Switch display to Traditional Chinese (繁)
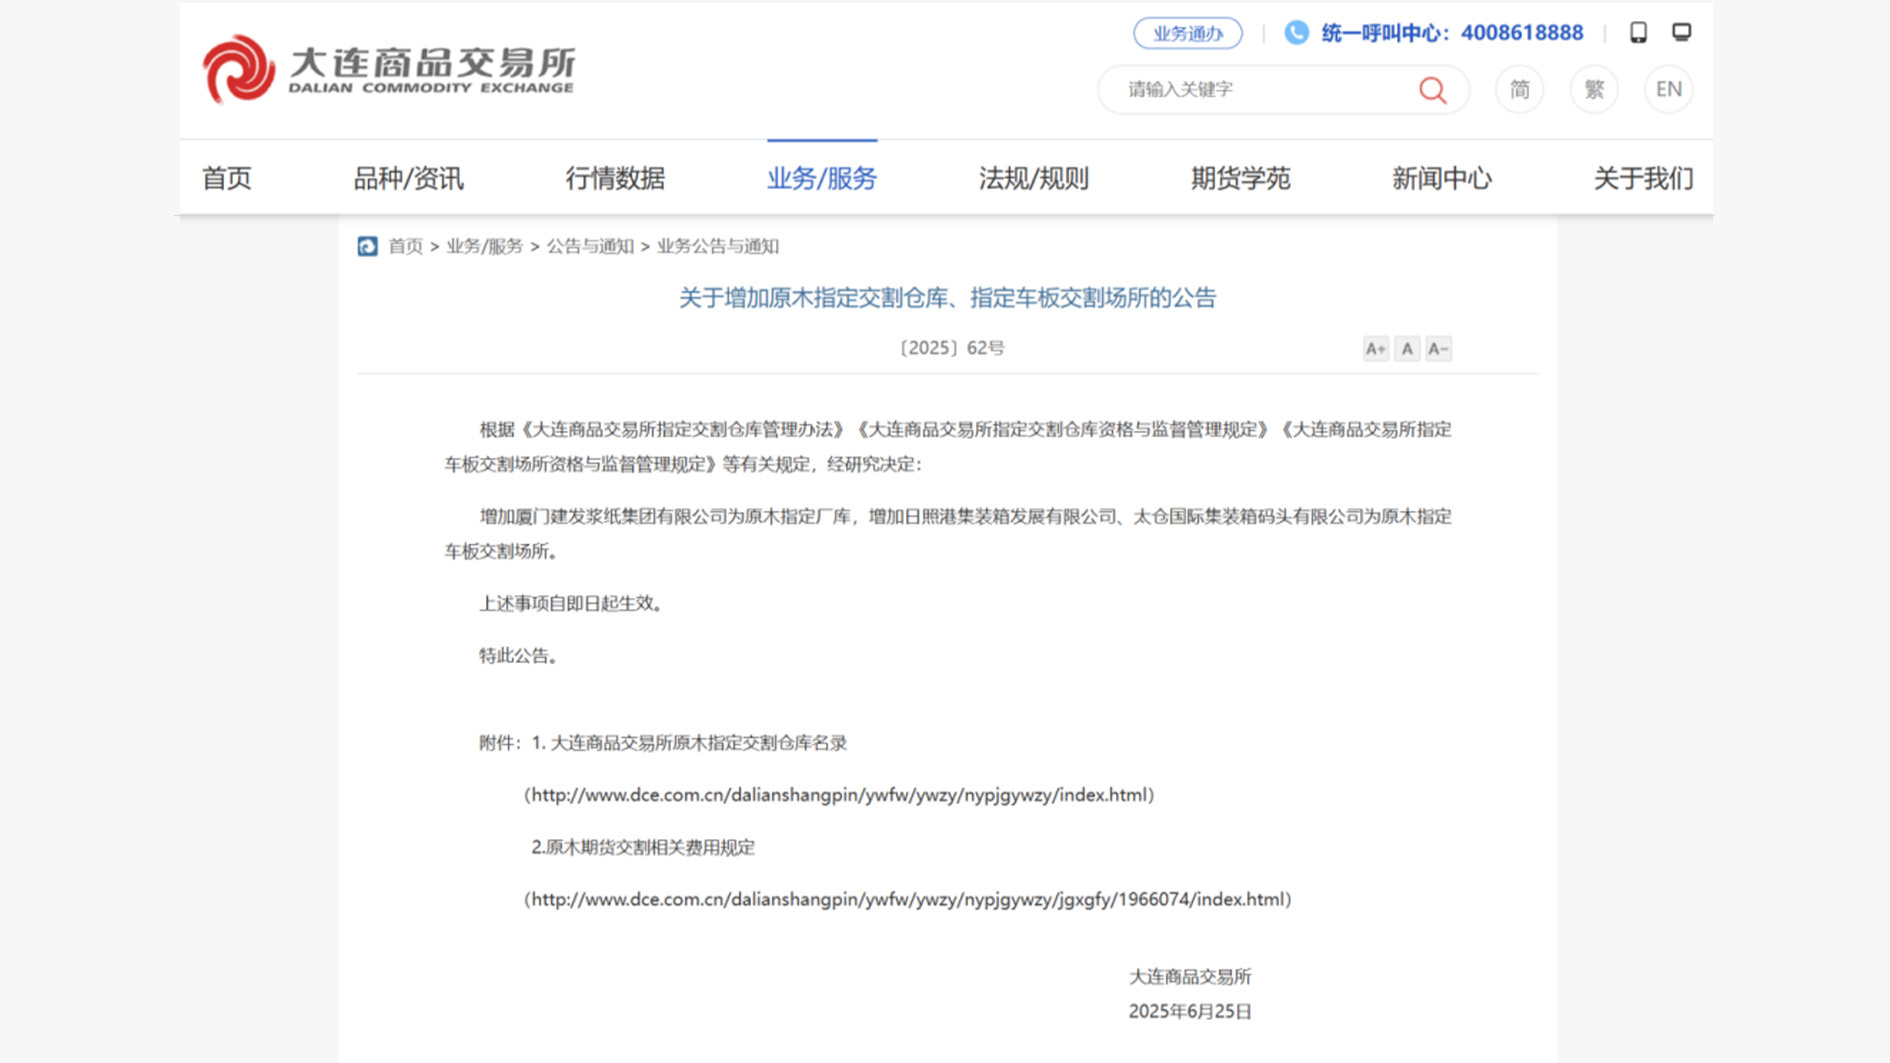 (x=1593, y=89)
